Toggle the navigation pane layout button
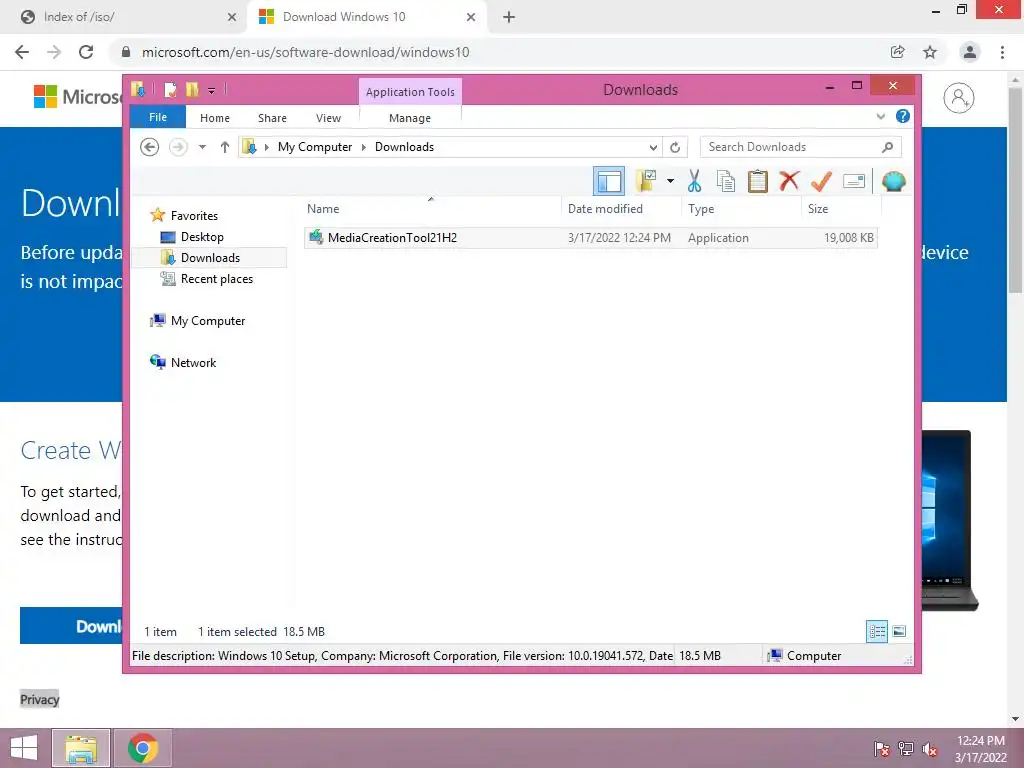 coord(609,182)
